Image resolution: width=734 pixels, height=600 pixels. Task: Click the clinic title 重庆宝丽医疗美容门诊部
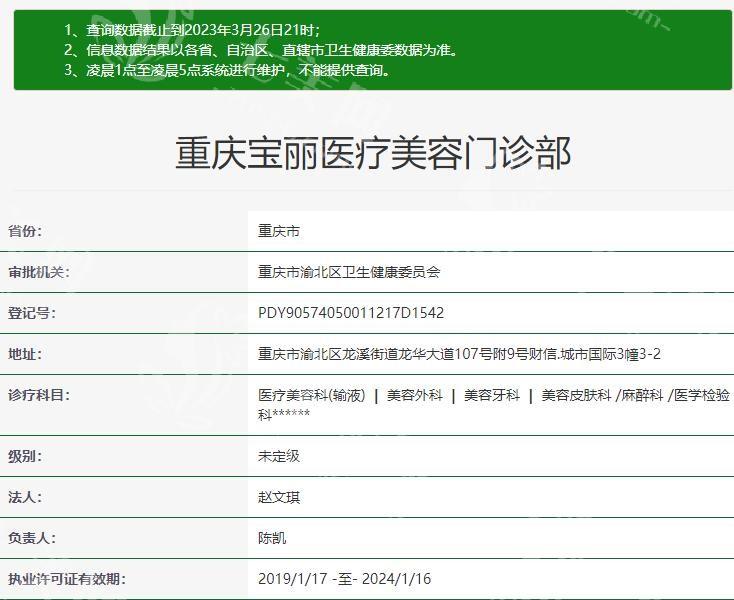[x=373, y=154]
